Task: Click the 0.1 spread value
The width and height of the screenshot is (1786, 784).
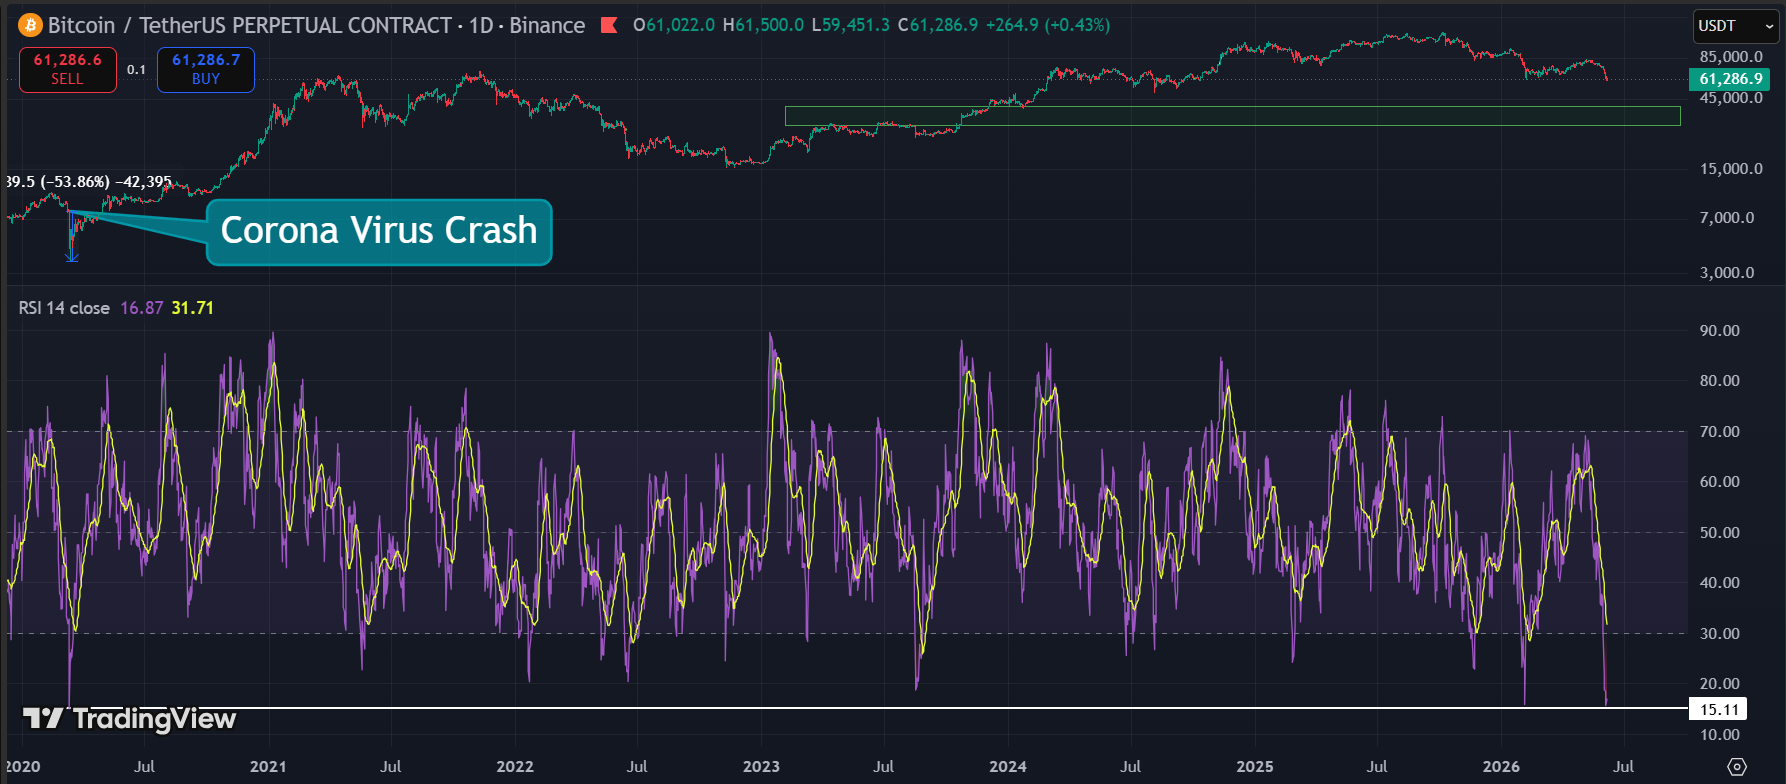Action: (136, 70)
